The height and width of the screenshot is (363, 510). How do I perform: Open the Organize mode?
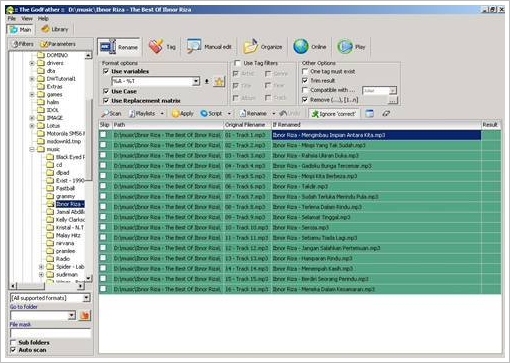point(263,47)
